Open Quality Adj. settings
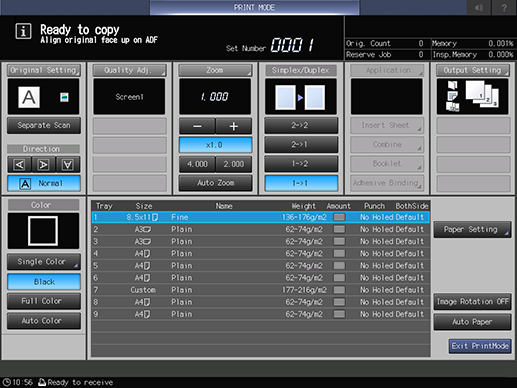The width and height of the screenshot is (517, 388). point(129,70)
